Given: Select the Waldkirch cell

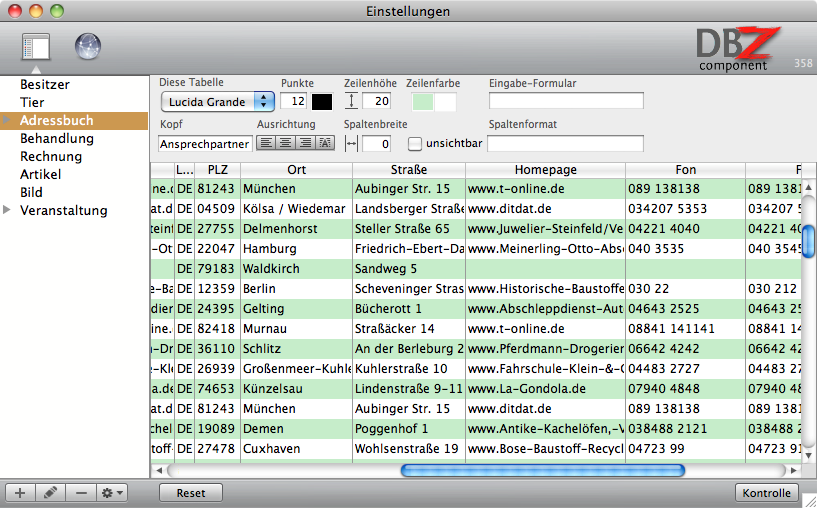Looking at the screenshot, I should (296, 269).
